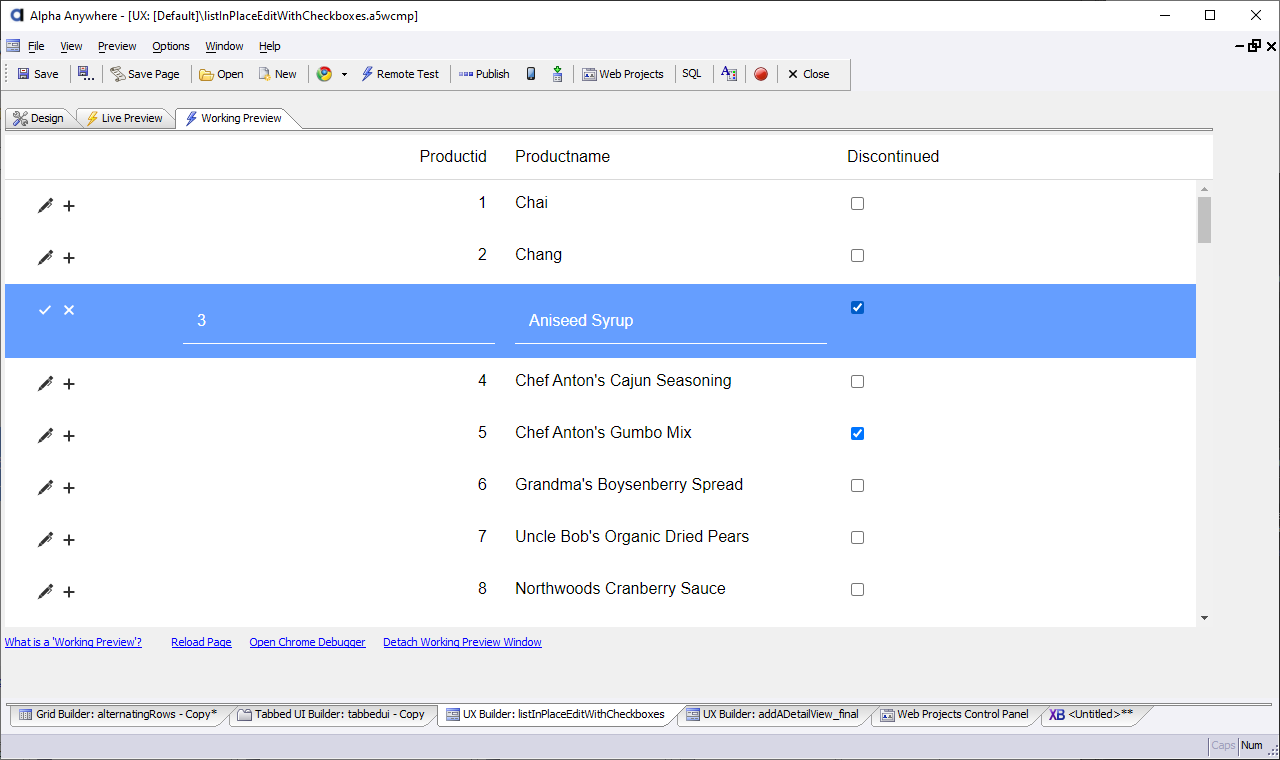Open the Options menu
1280x760 pixels.
(x=171, y=46)
